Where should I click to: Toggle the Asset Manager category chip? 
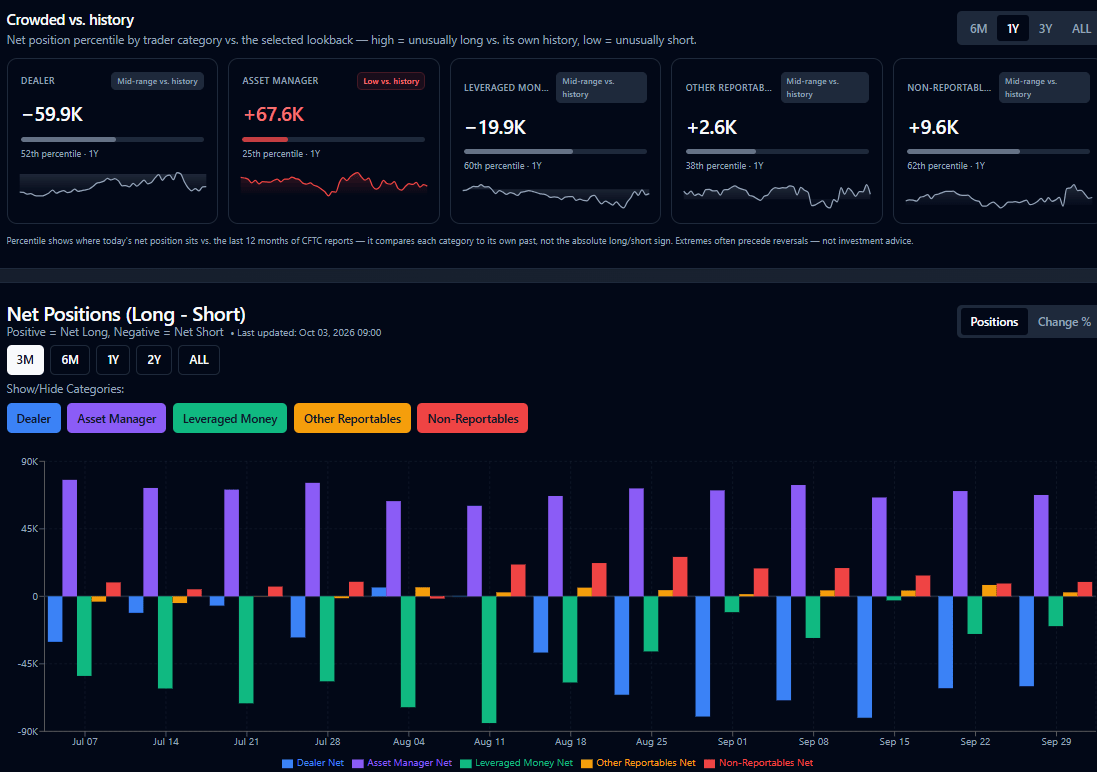(x=117, y=419)
